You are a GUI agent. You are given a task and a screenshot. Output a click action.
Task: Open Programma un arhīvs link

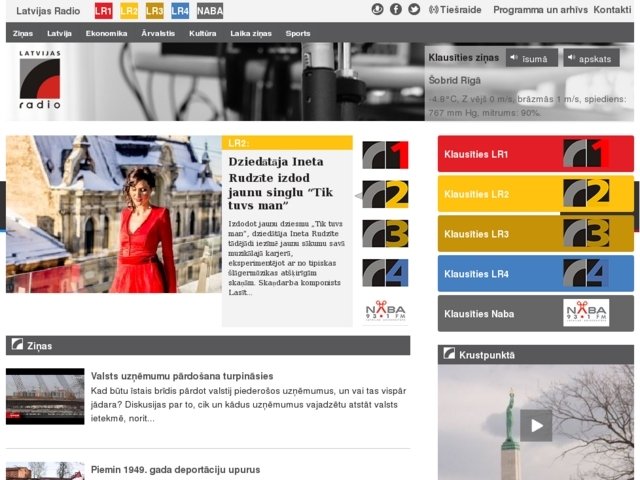pos(540,10)
